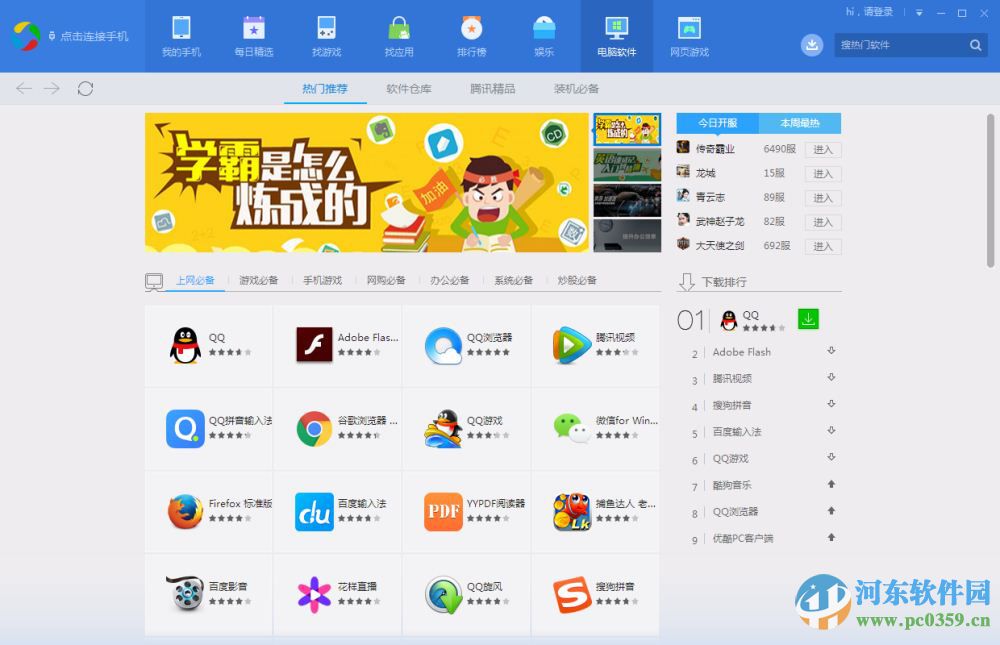Open the 网购必备 category list
Screen dimensions: 1000x645
(x=385, y=281)
